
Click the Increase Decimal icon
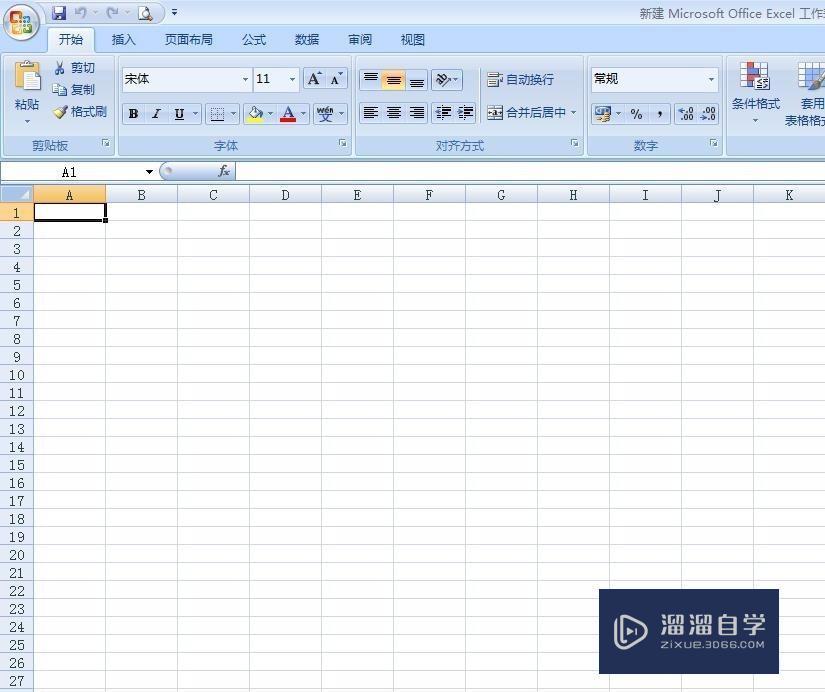[x=686, y=113]
